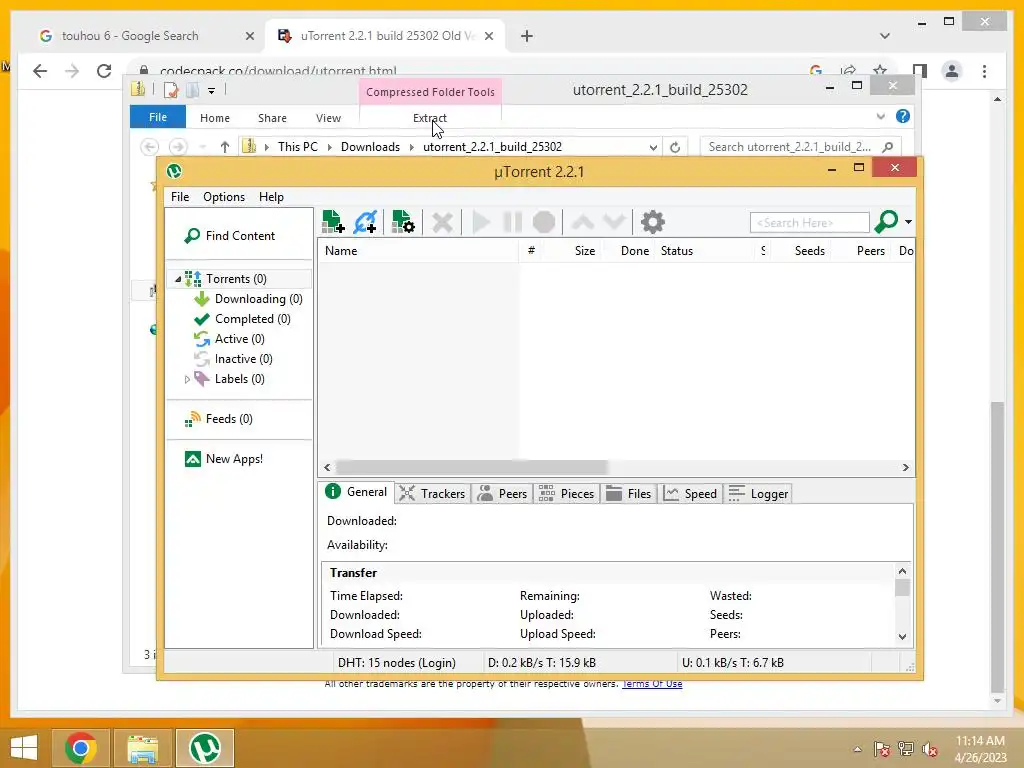Click DHT nodes status bar entry
1024x768 pixels.
[x=396, y=663]
